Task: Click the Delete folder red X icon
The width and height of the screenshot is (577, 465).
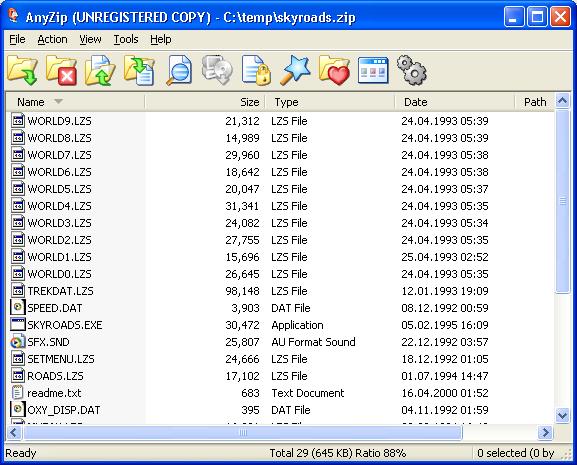Action: [61, 70]
